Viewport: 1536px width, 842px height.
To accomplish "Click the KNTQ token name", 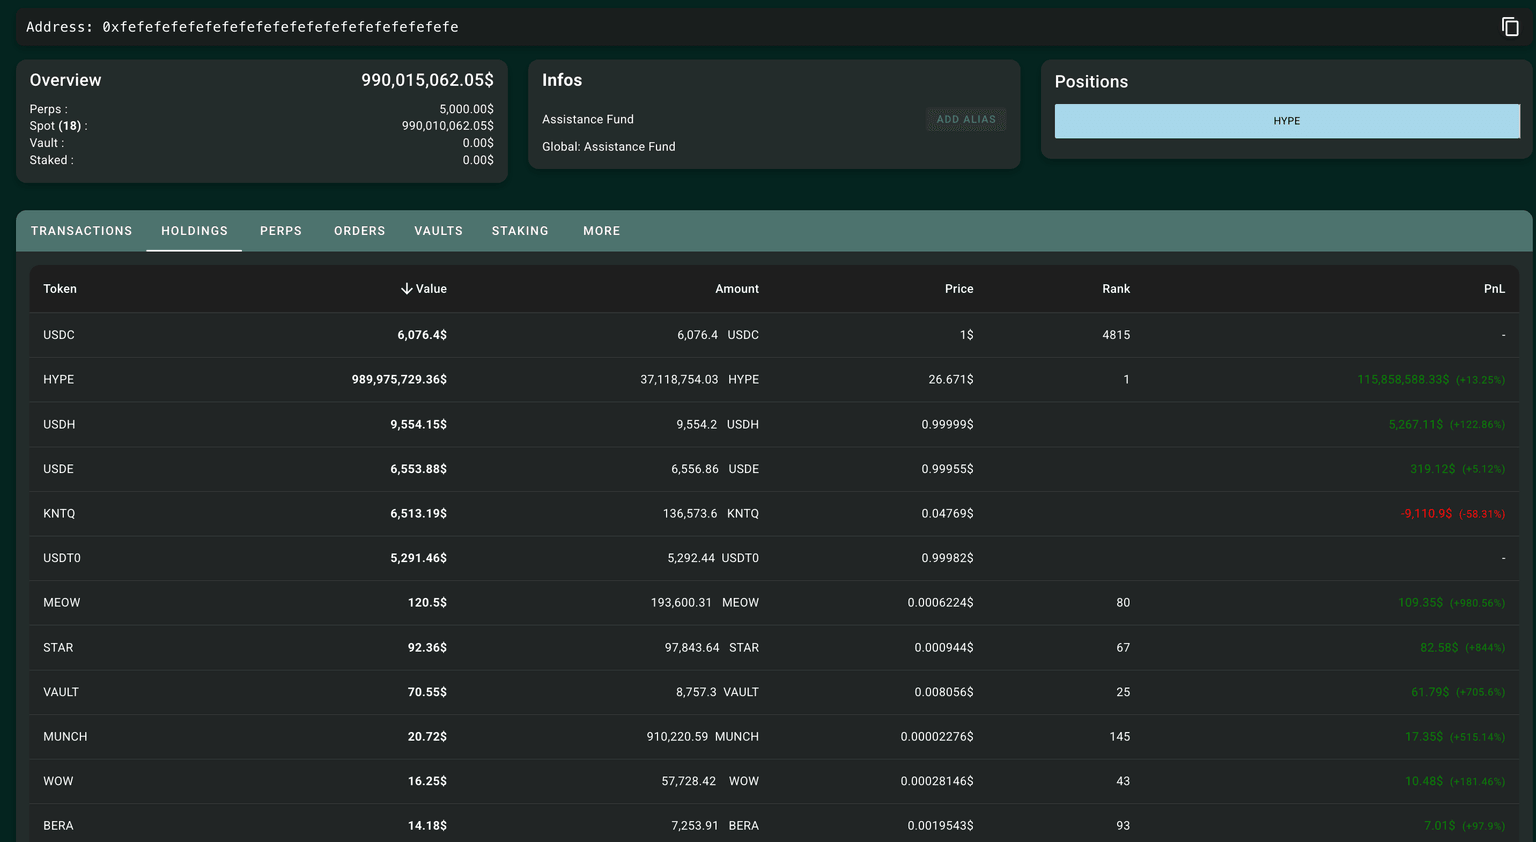I will coord(59,514).
